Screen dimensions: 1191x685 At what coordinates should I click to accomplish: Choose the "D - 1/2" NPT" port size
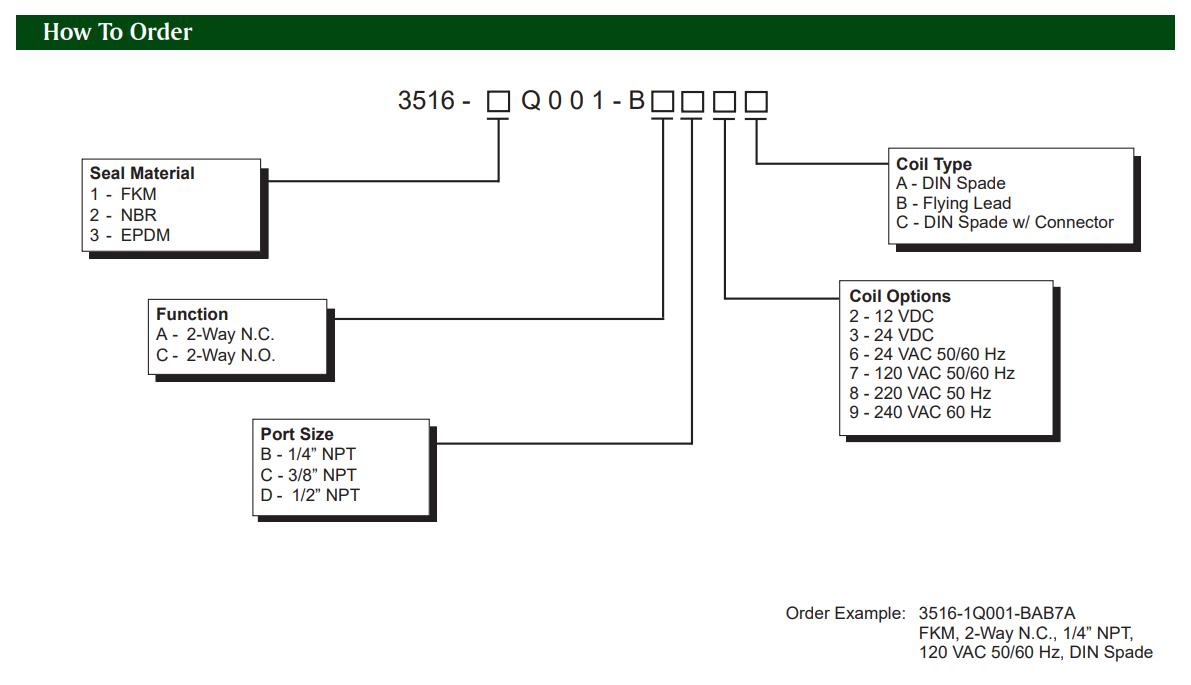[x=310, y=495]
